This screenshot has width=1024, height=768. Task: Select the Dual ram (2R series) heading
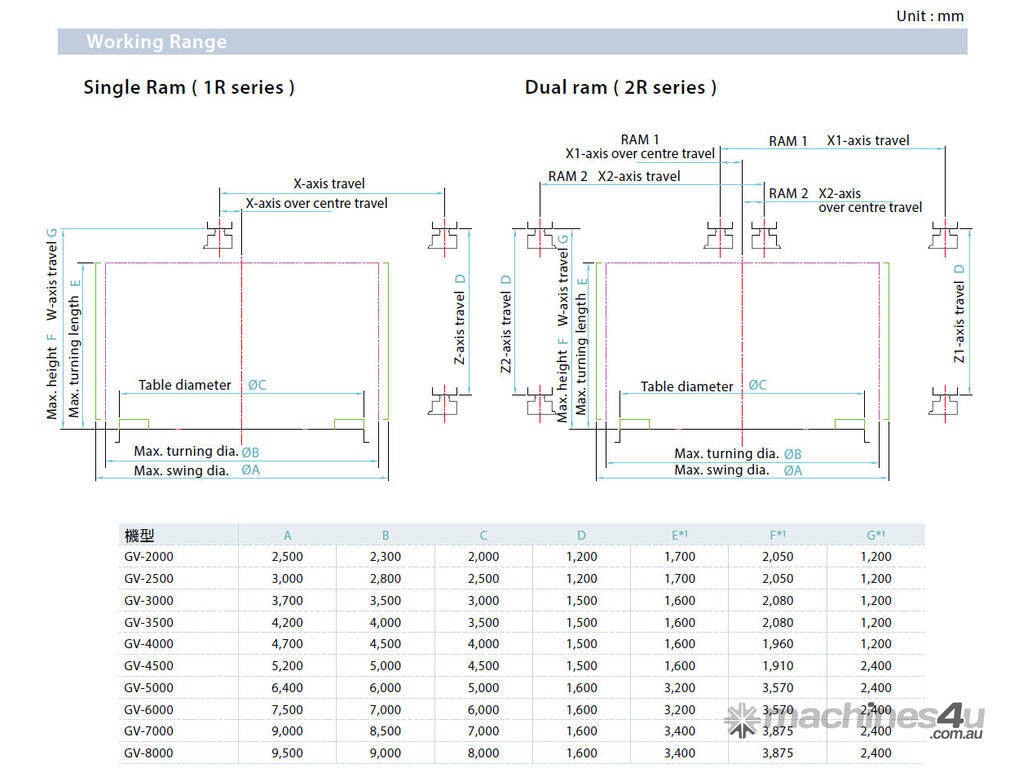(x=620, y=88)
